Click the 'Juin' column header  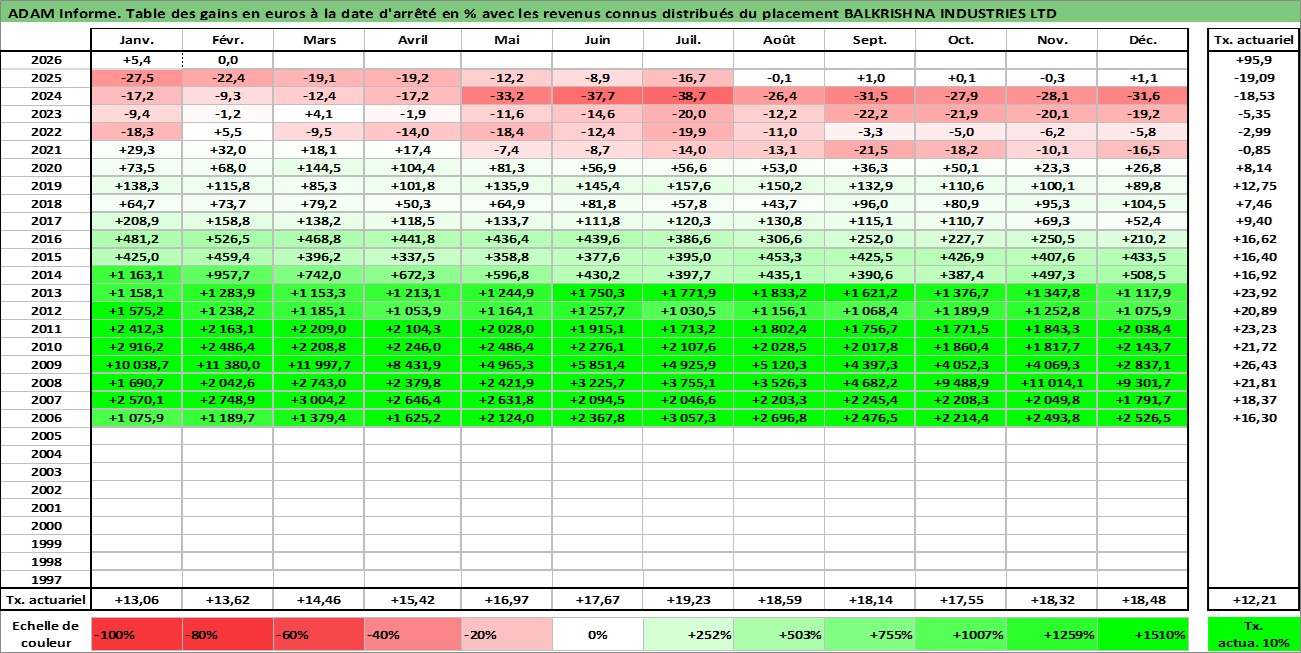pos(597,40)
